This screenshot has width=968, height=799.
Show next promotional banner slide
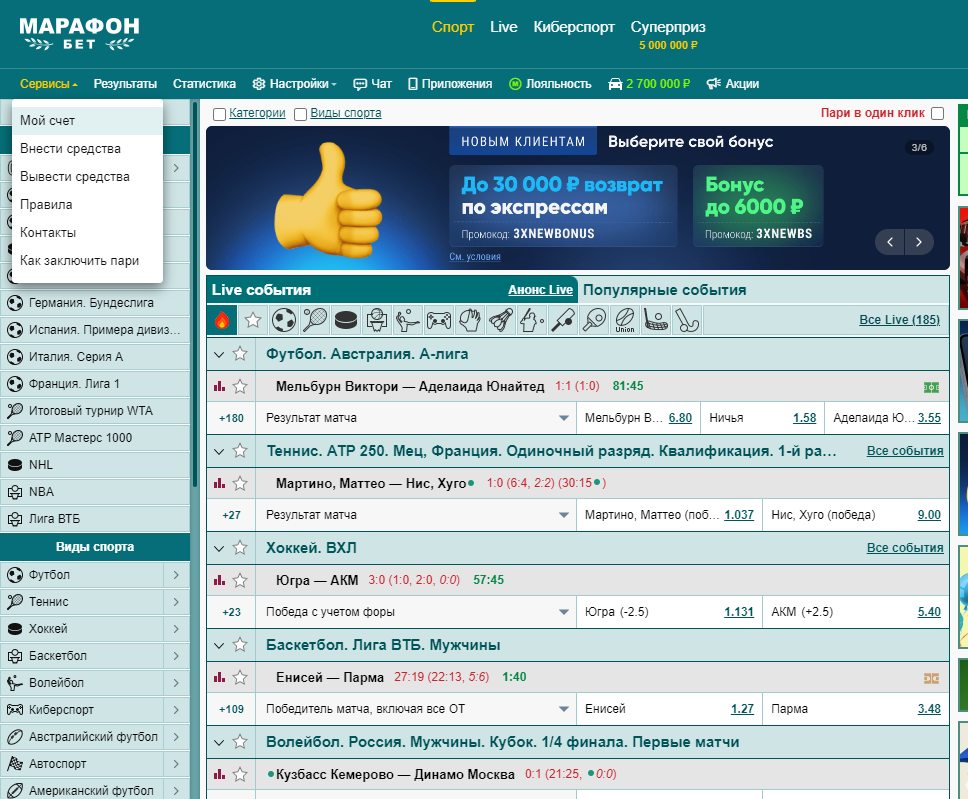pyautogui.click(x=919, y=242)
